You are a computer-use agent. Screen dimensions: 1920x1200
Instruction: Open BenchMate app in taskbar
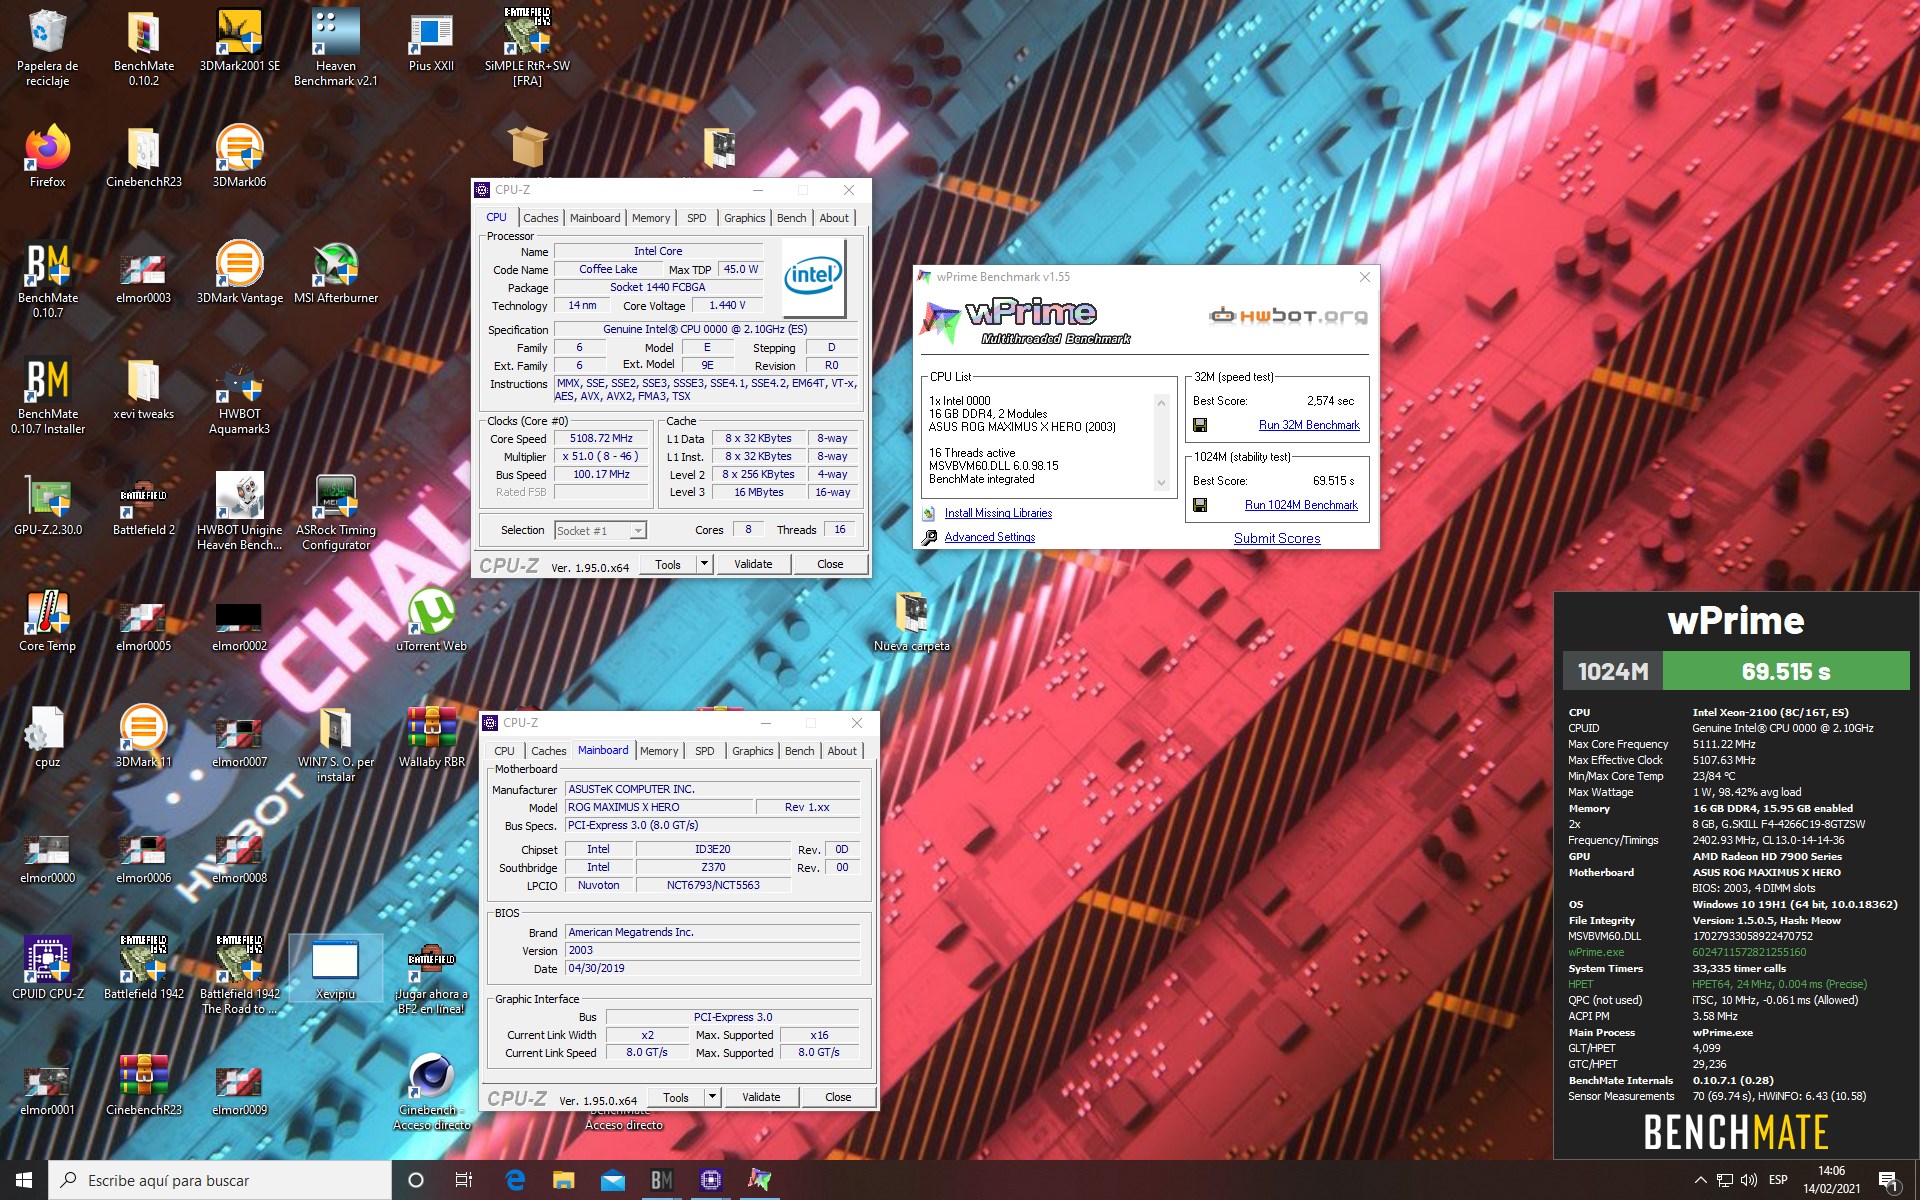[661, 1180]
